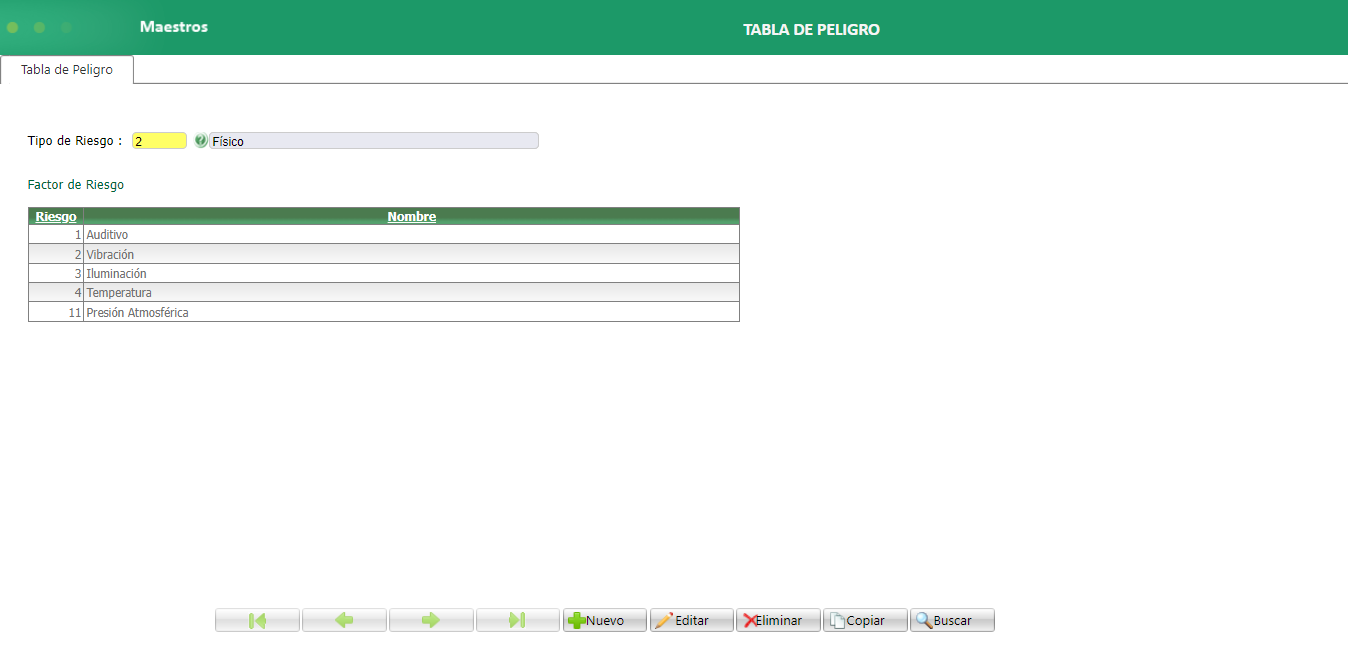Image resolution: width=1348 pixels, height=657 pixels.
Task: Select the Auditivo row
Action: [x=384, y=234]
